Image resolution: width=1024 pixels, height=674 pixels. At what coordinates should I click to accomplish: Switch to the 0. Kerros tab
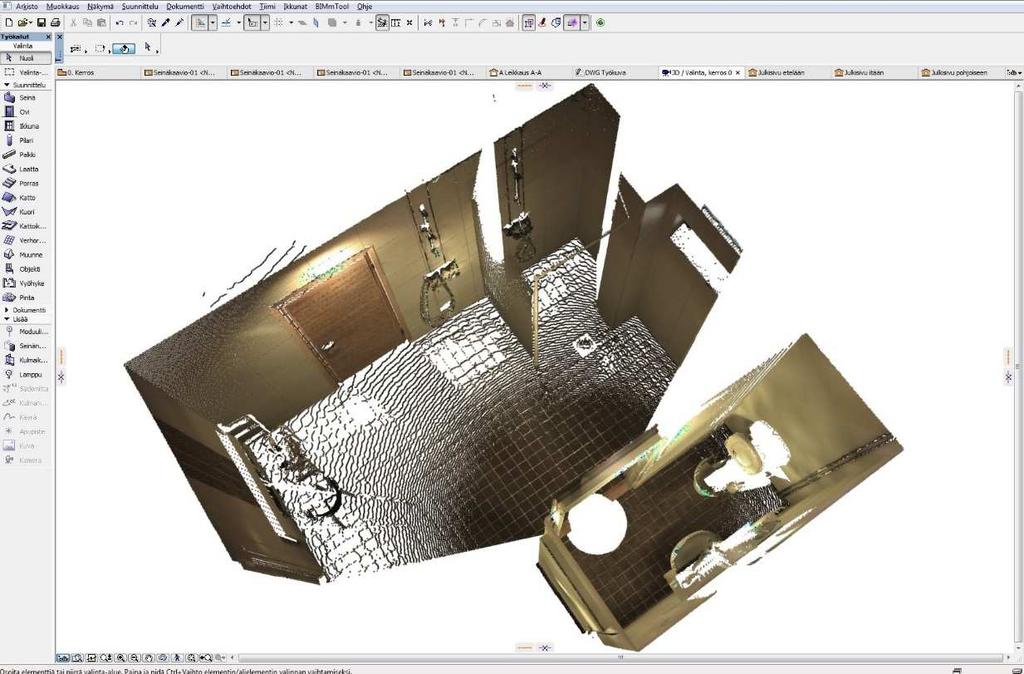point(98,72)
